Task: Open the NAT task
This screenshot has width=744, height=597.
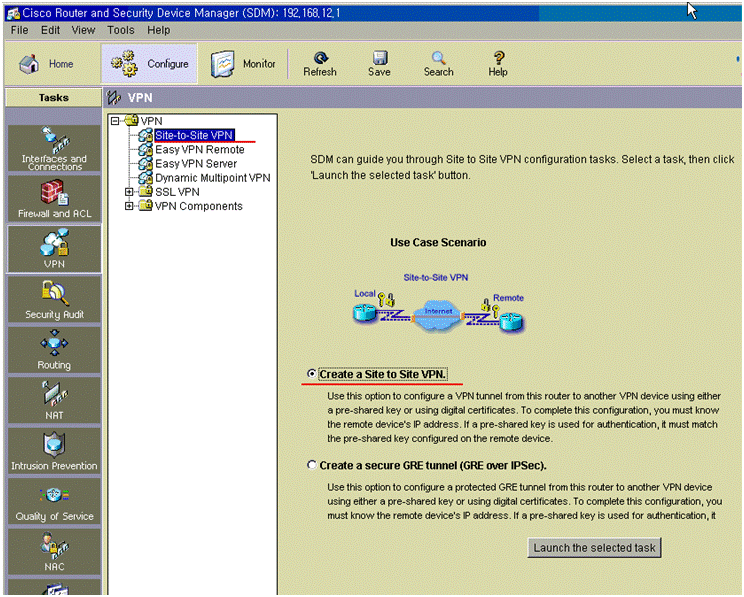Action: click(x=54, y=401)
